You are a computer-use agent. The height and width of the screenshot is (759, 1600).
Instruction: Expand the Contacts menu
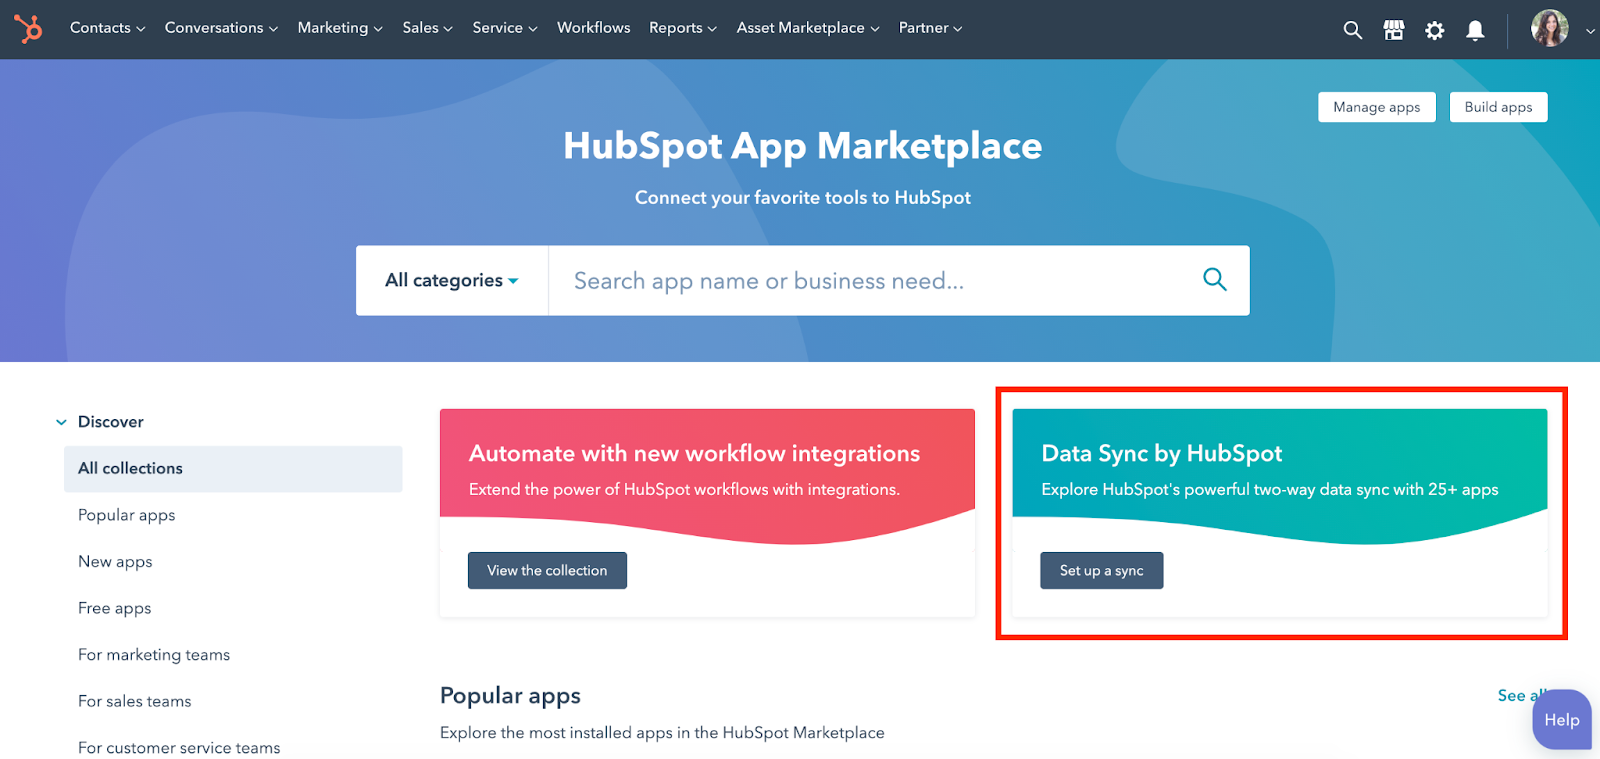pyautogui.click(x=107, y=28)
